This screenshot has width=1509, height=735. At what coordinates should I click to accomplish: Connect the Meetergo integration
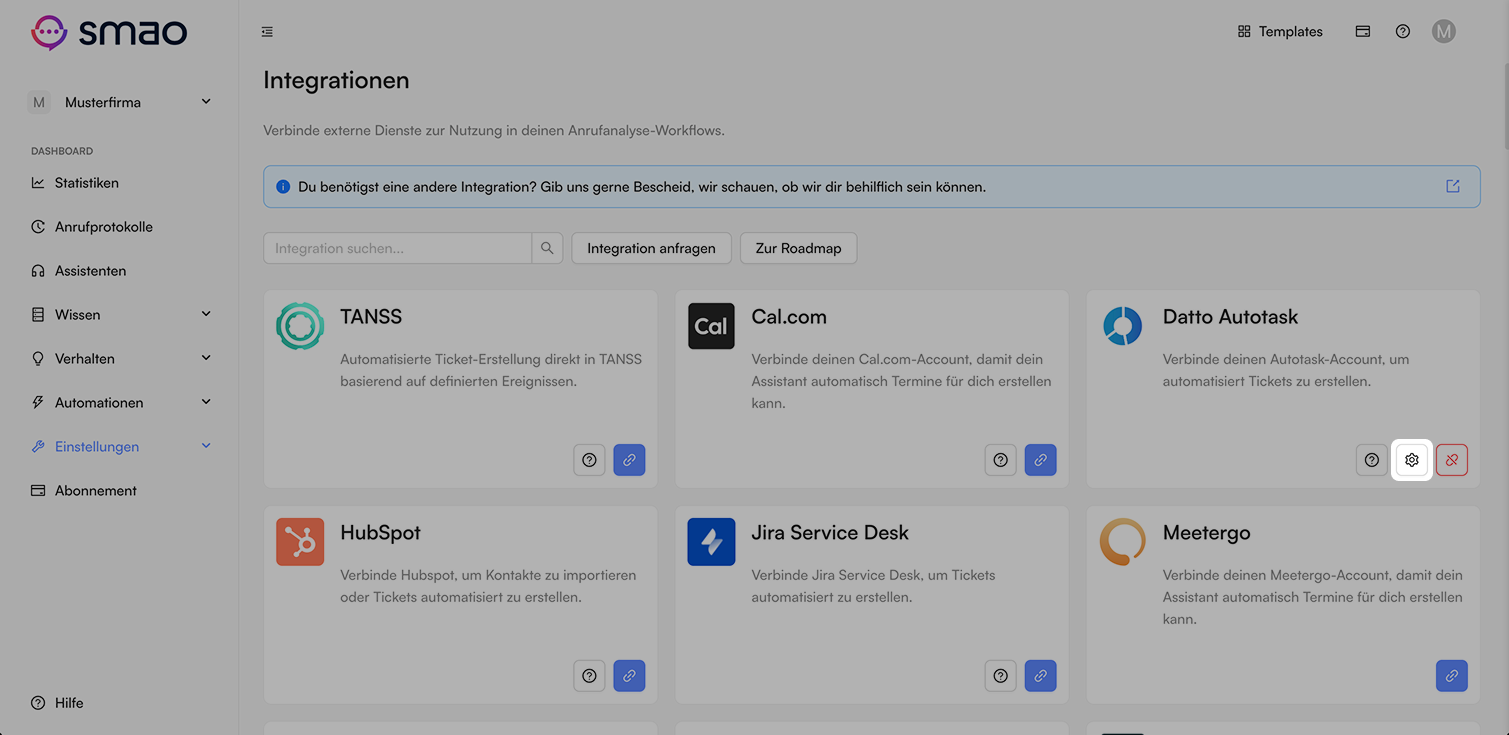click(1451, 676)
